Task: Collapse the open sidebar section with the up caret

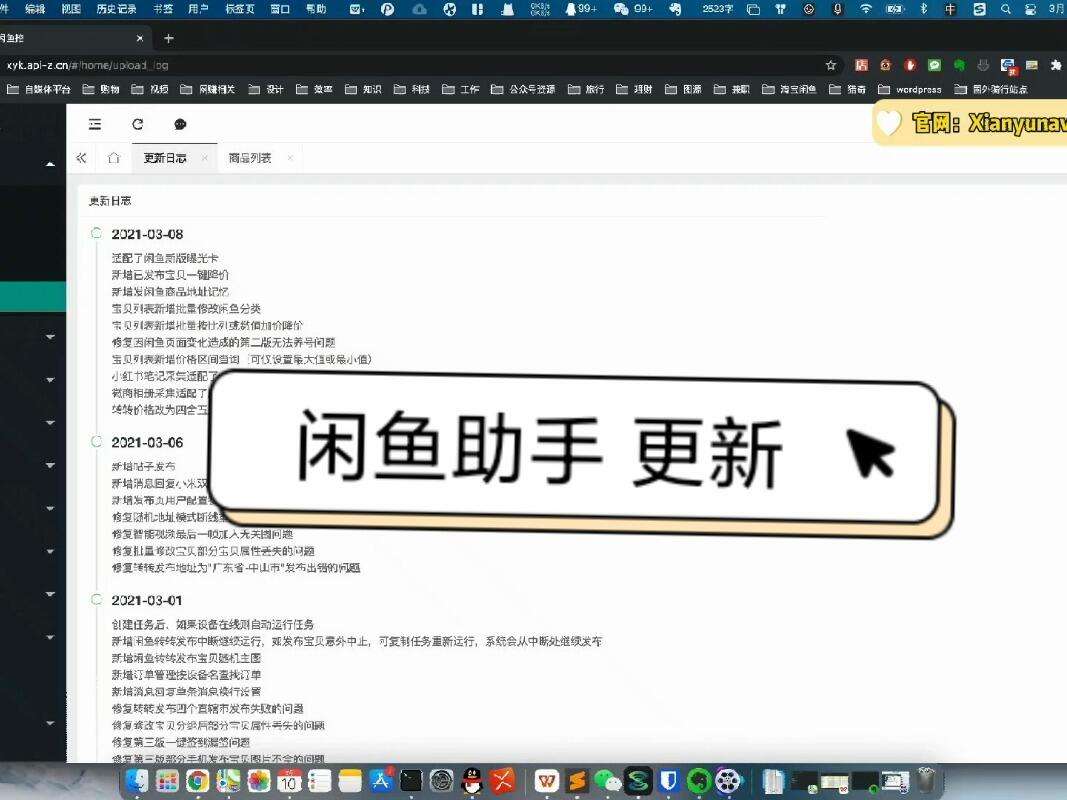Action: (50, 164)
